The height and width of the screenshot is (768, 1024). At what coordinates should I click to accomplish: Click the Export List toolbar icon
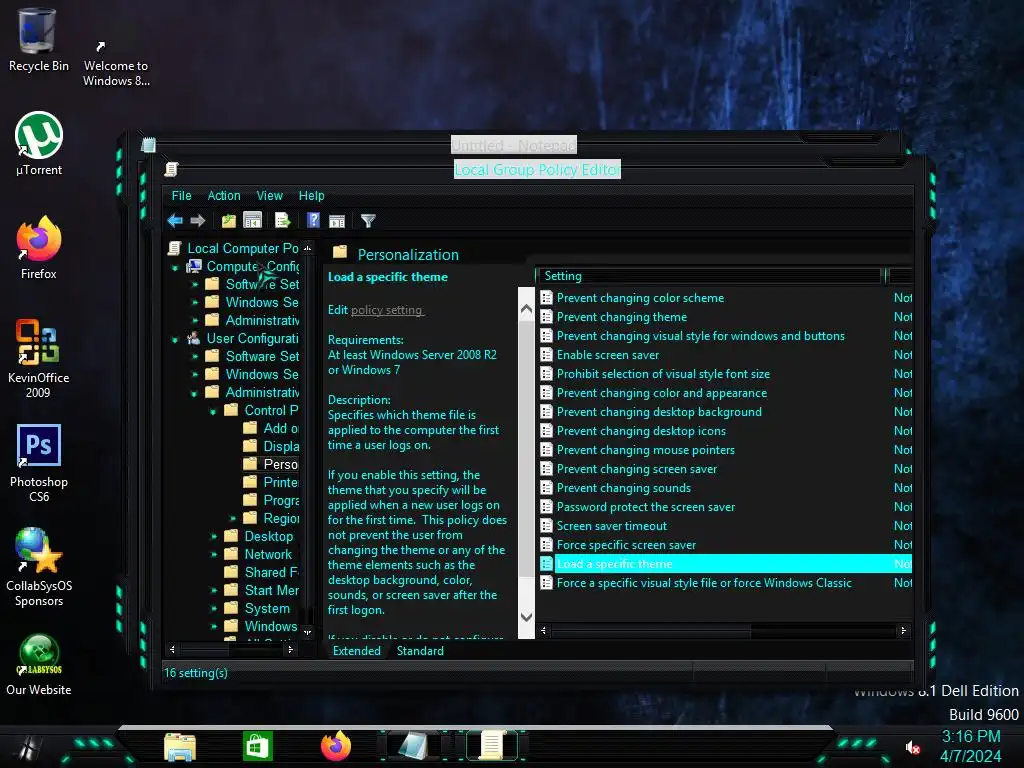coord(282,221)
